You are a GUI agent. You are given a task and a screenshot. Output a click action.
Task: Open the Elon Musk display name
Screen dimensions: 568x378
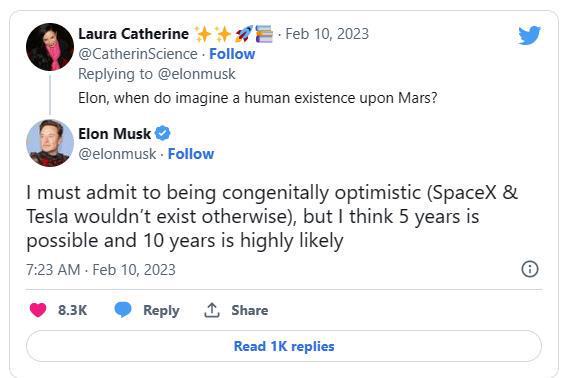114,133
